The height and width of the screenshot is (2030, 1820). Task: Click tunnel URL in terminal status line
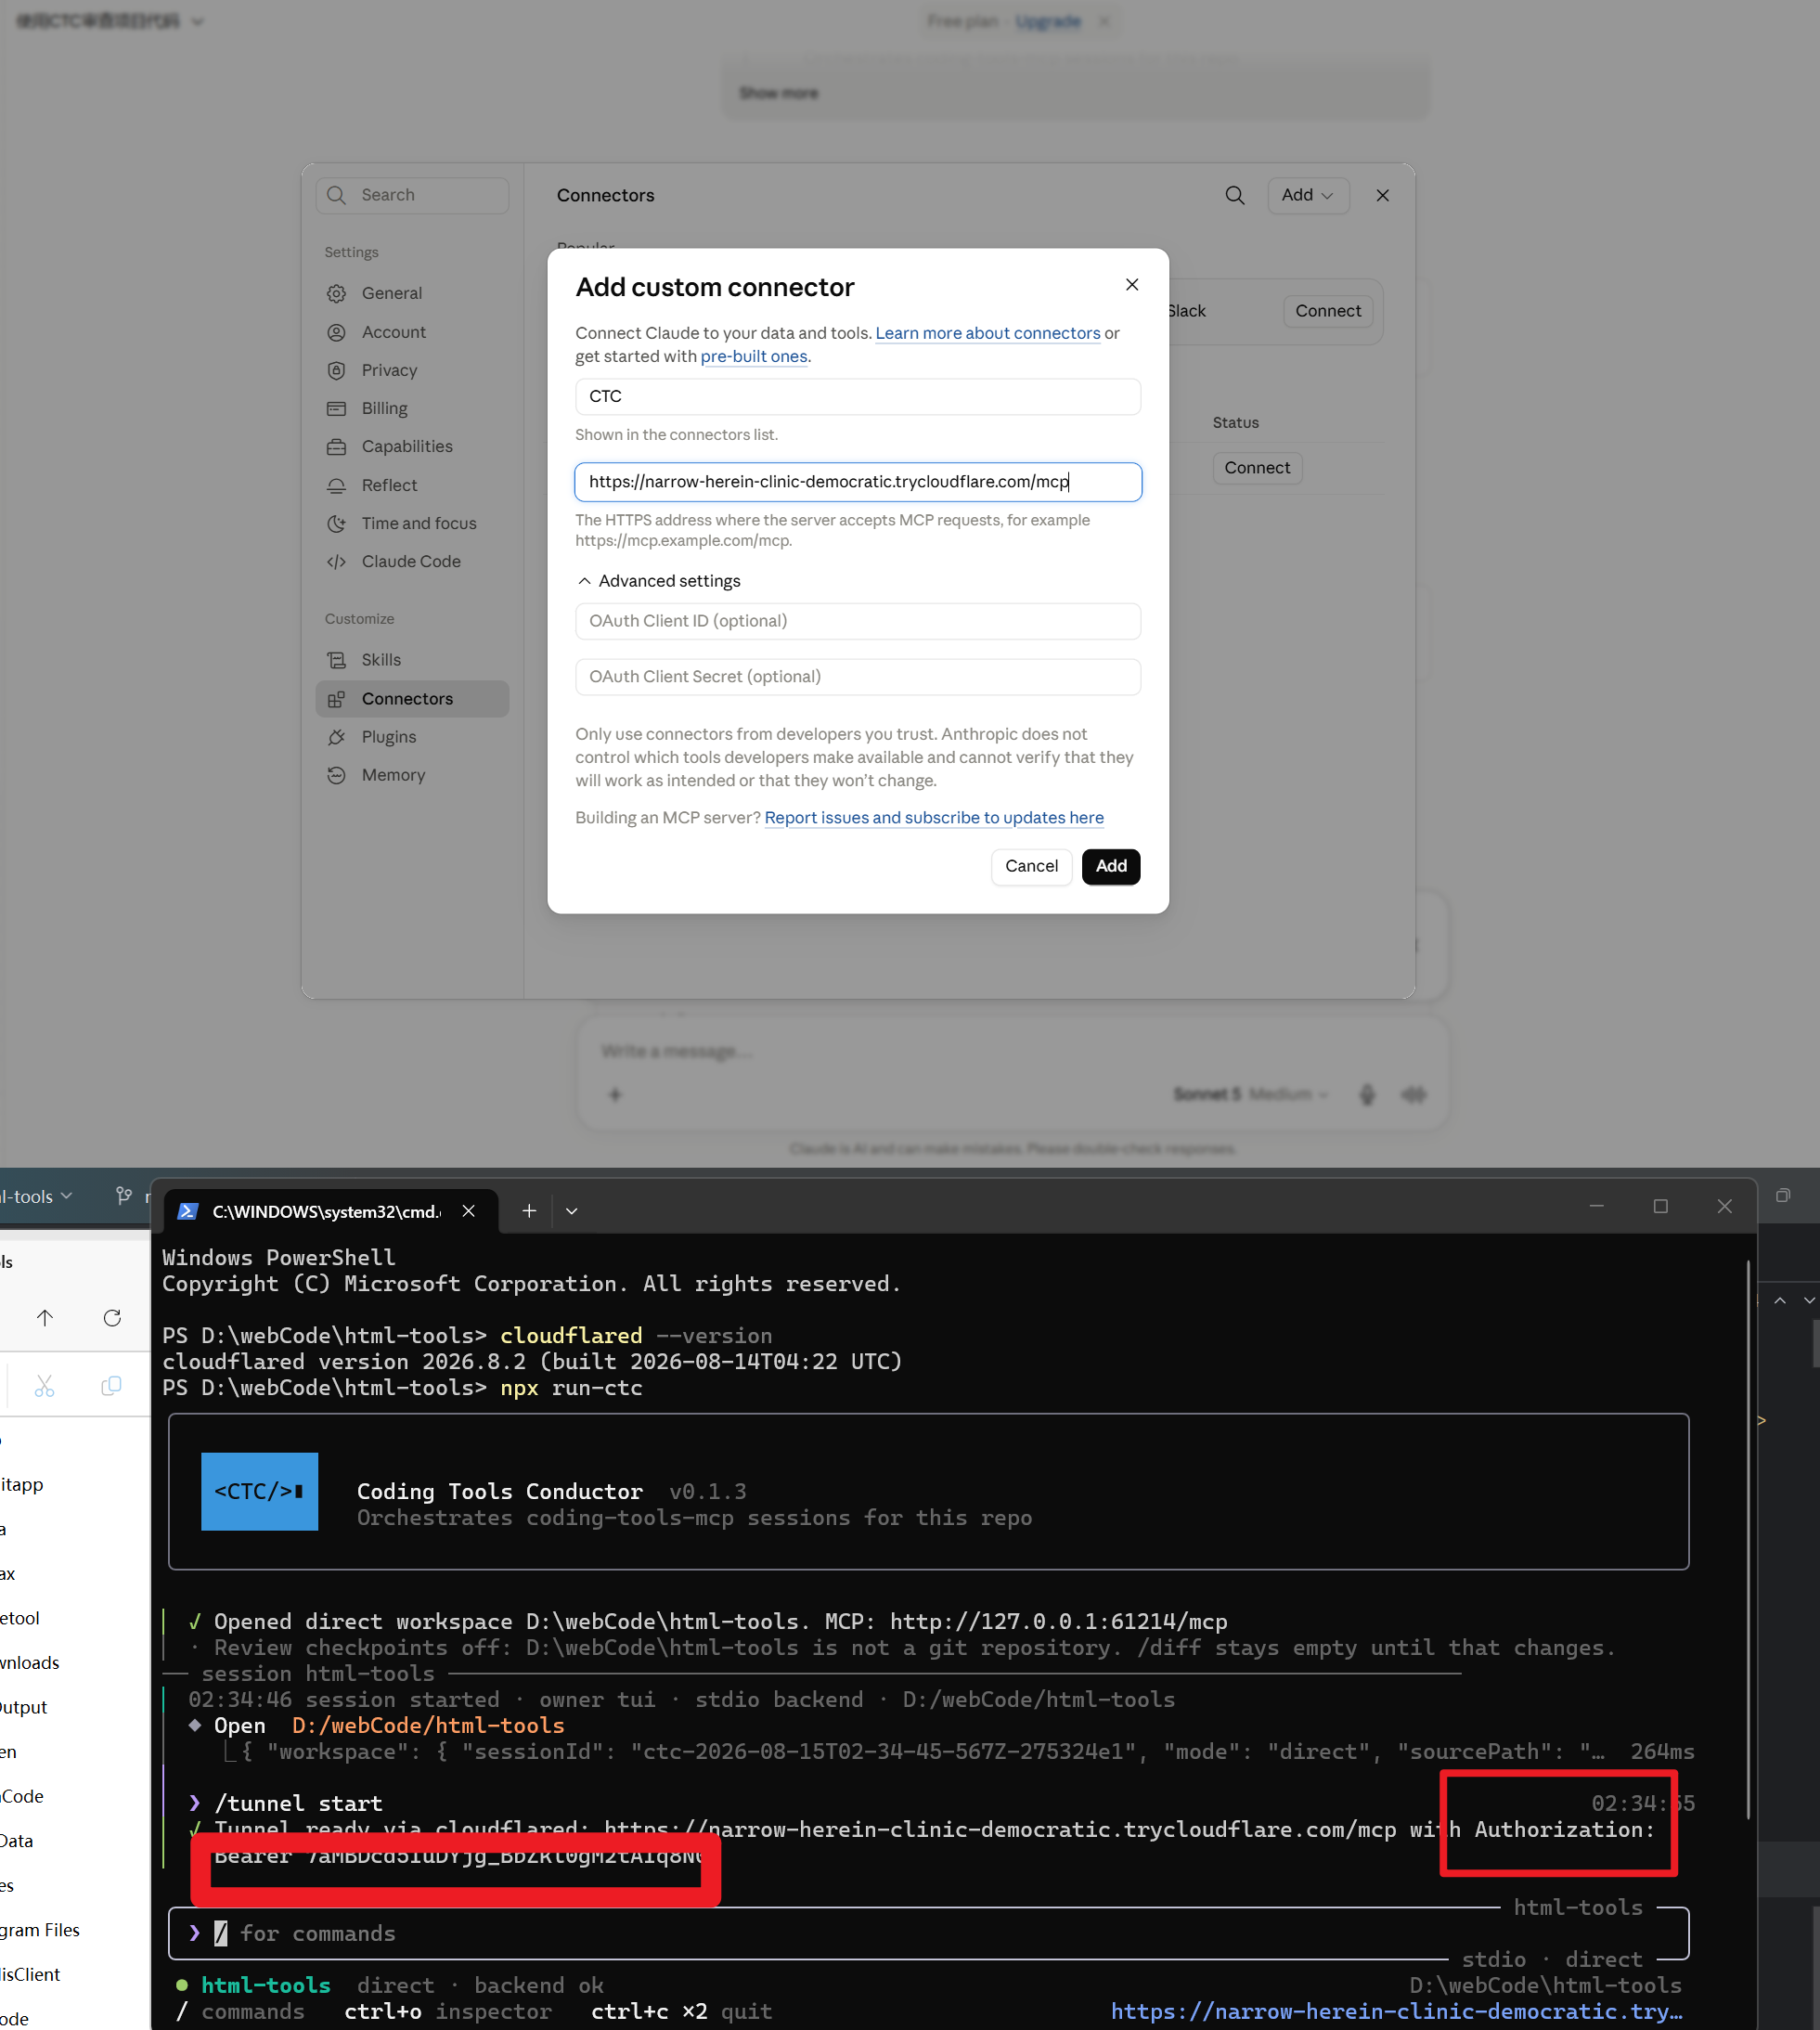pos(1397,2011)
